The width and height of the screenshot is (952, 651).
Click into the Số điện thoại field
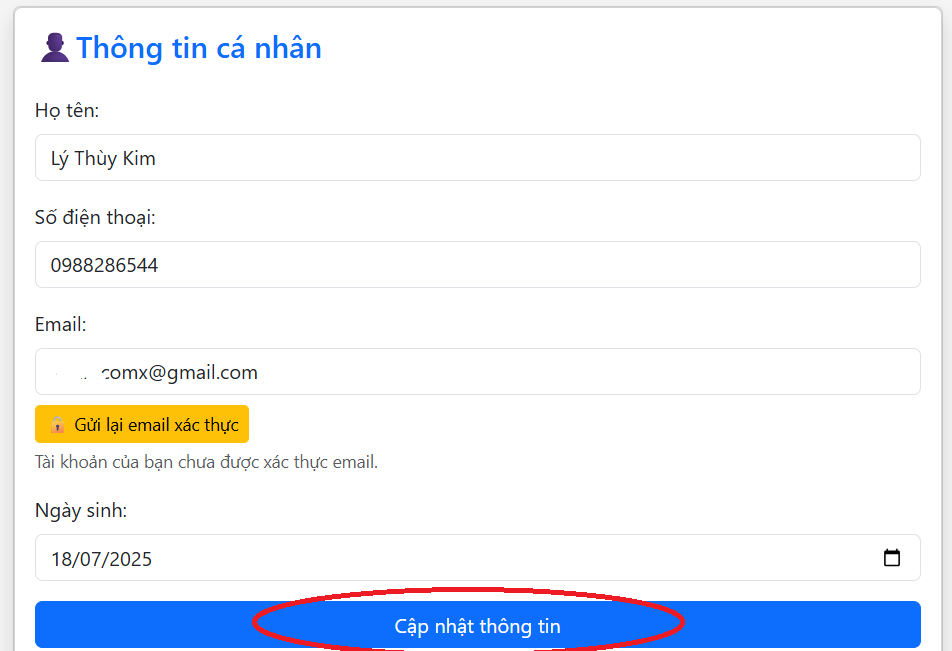tap(477, 265)
